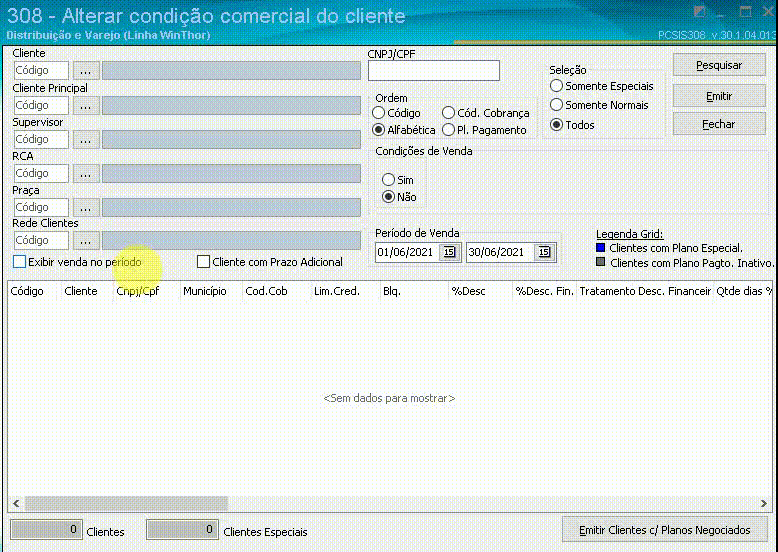Click Sem dados para mostrar text
778x552 pixels.
tap(389, 398)
